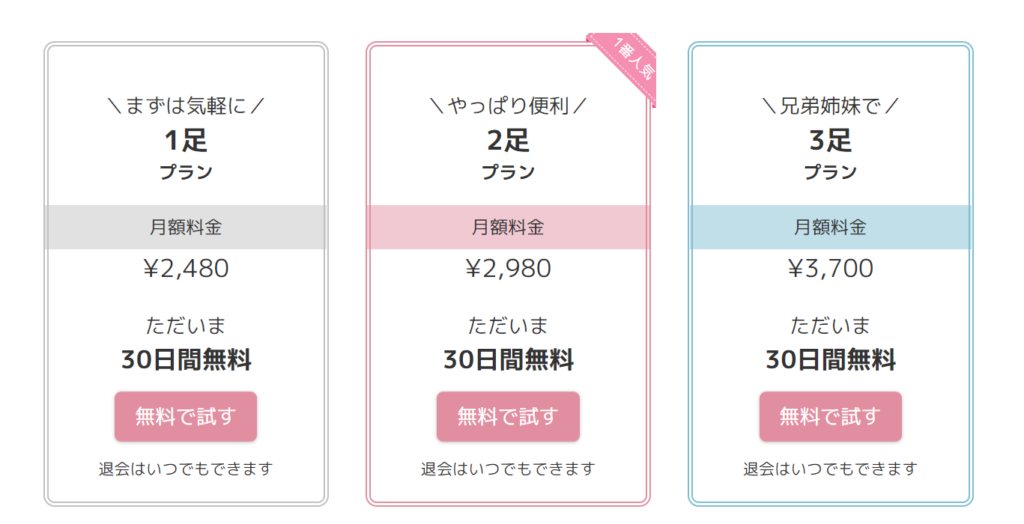Click 30日間無料 text in gray card

click(x=186, y=360)
